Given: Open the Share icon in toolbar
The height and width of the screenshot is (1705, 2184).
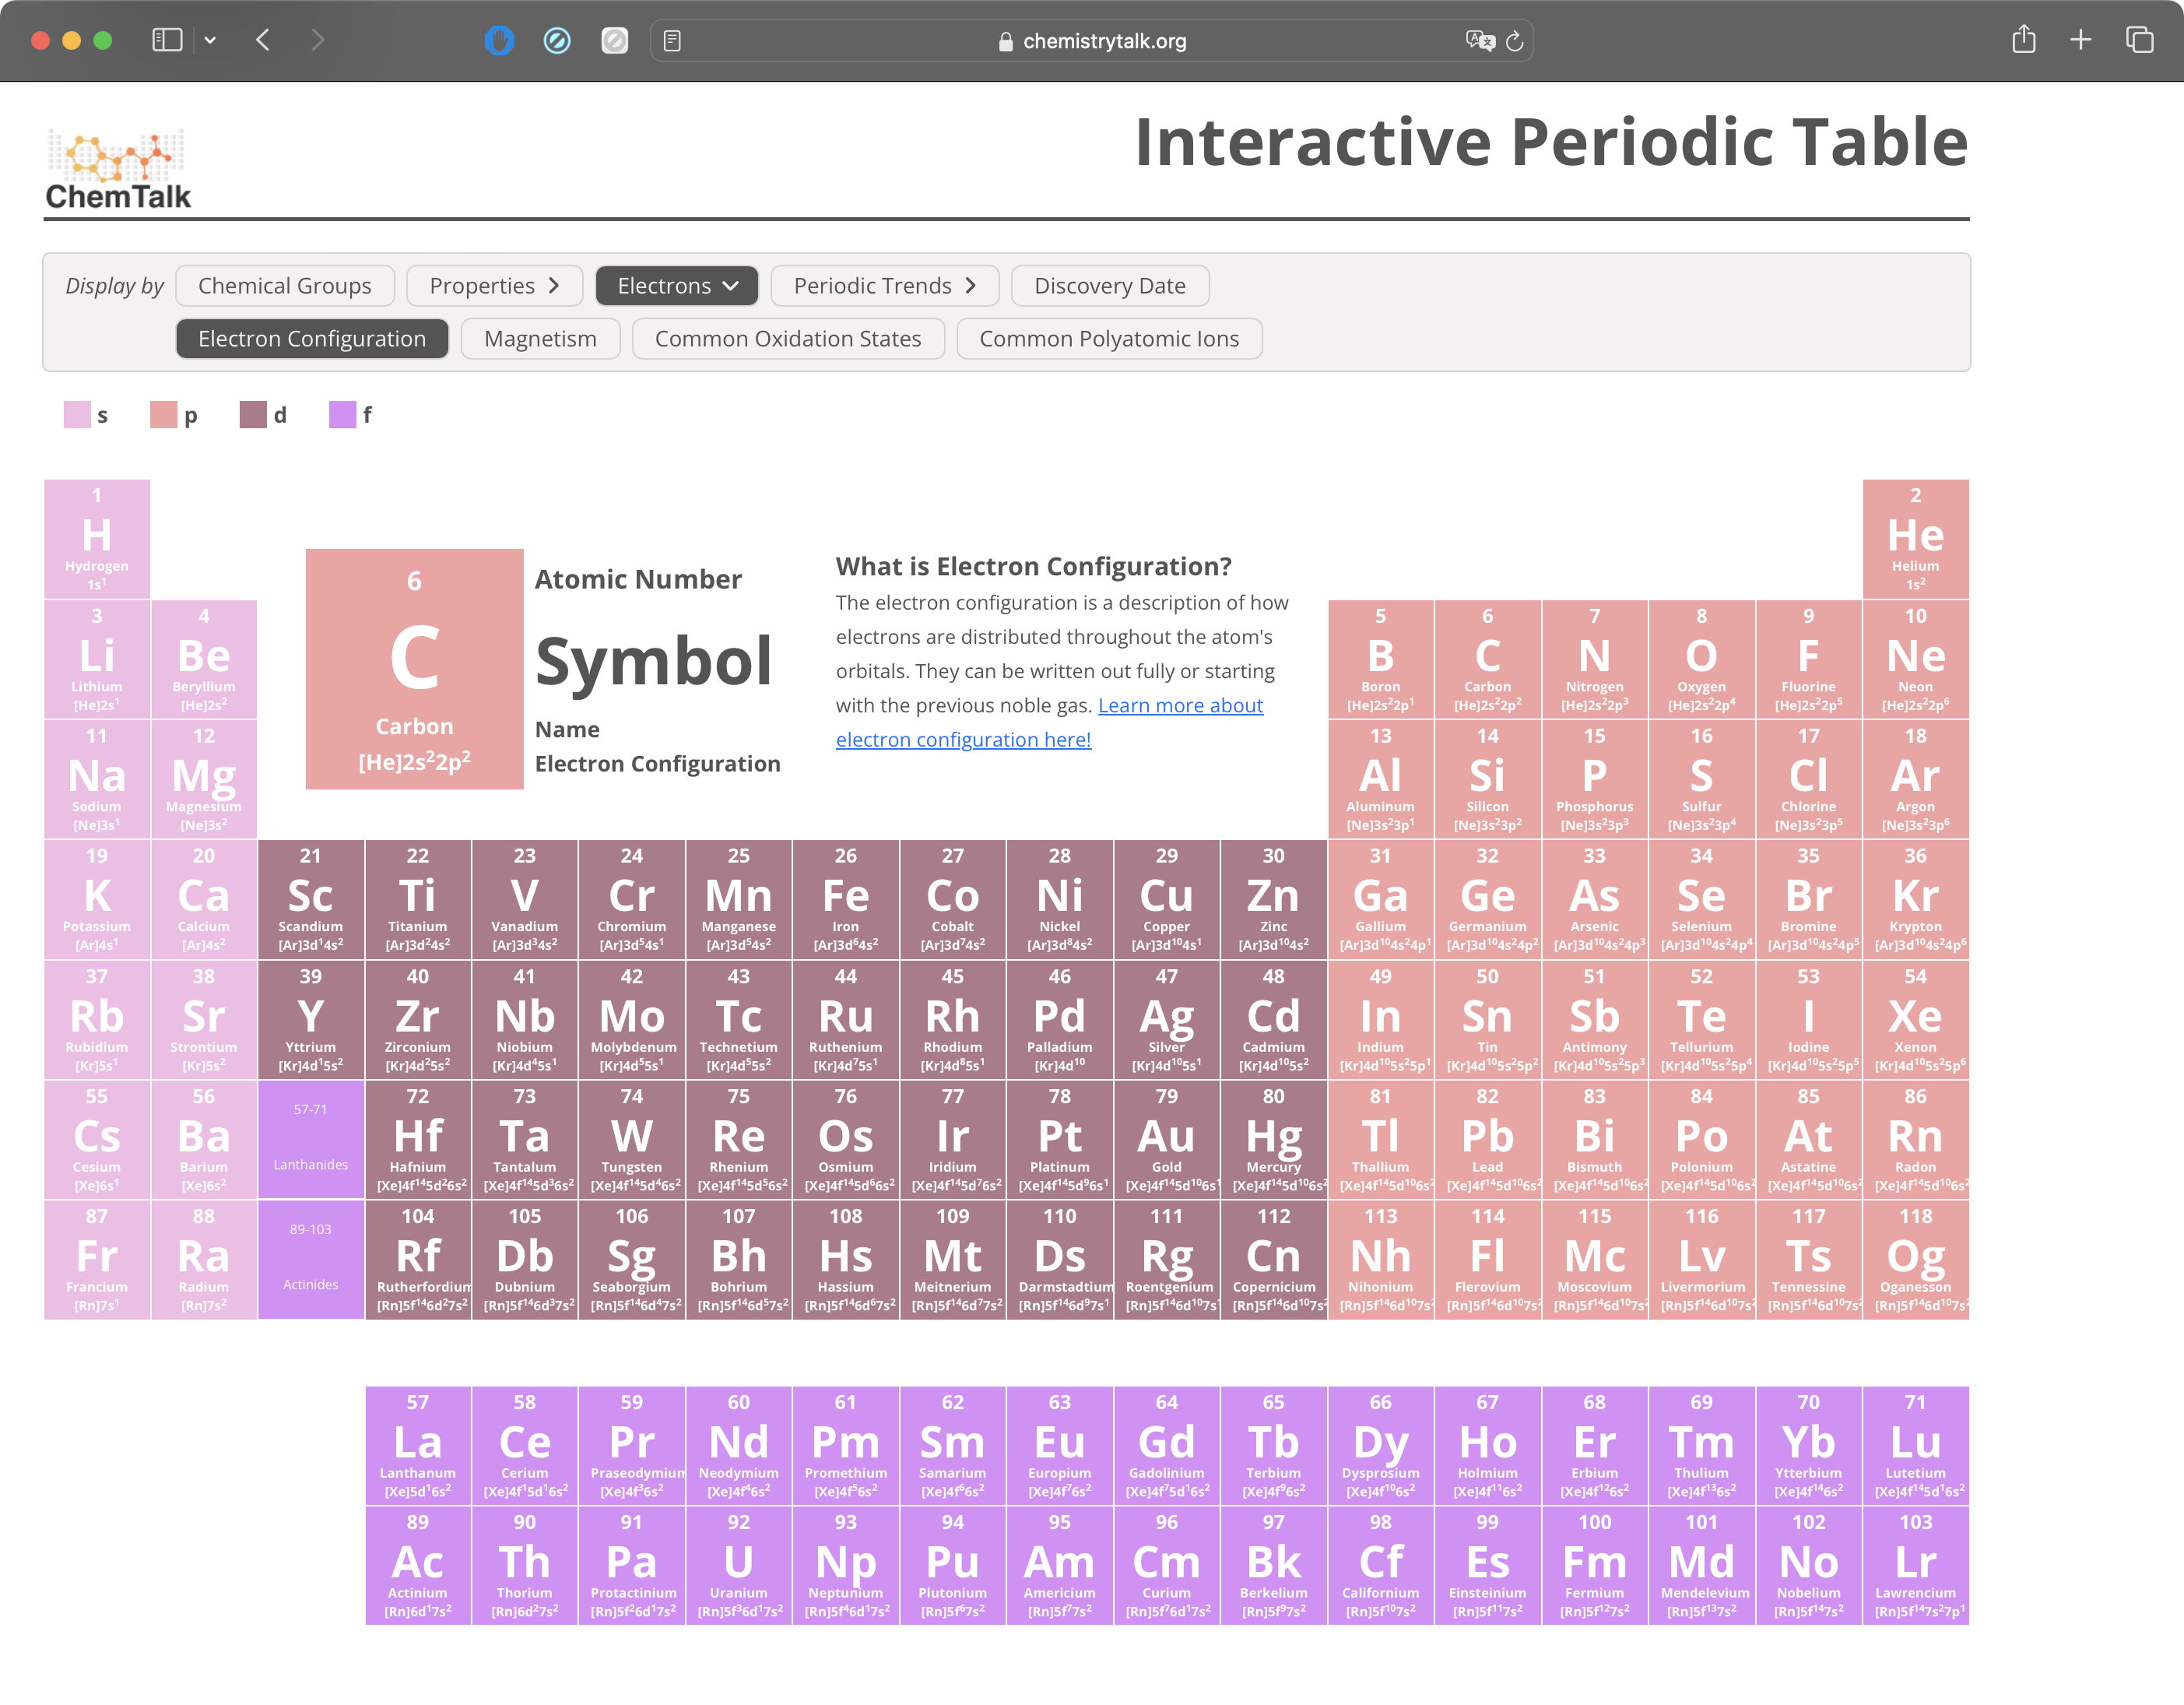Looking at the screenshot, I should coord(2024,39).
